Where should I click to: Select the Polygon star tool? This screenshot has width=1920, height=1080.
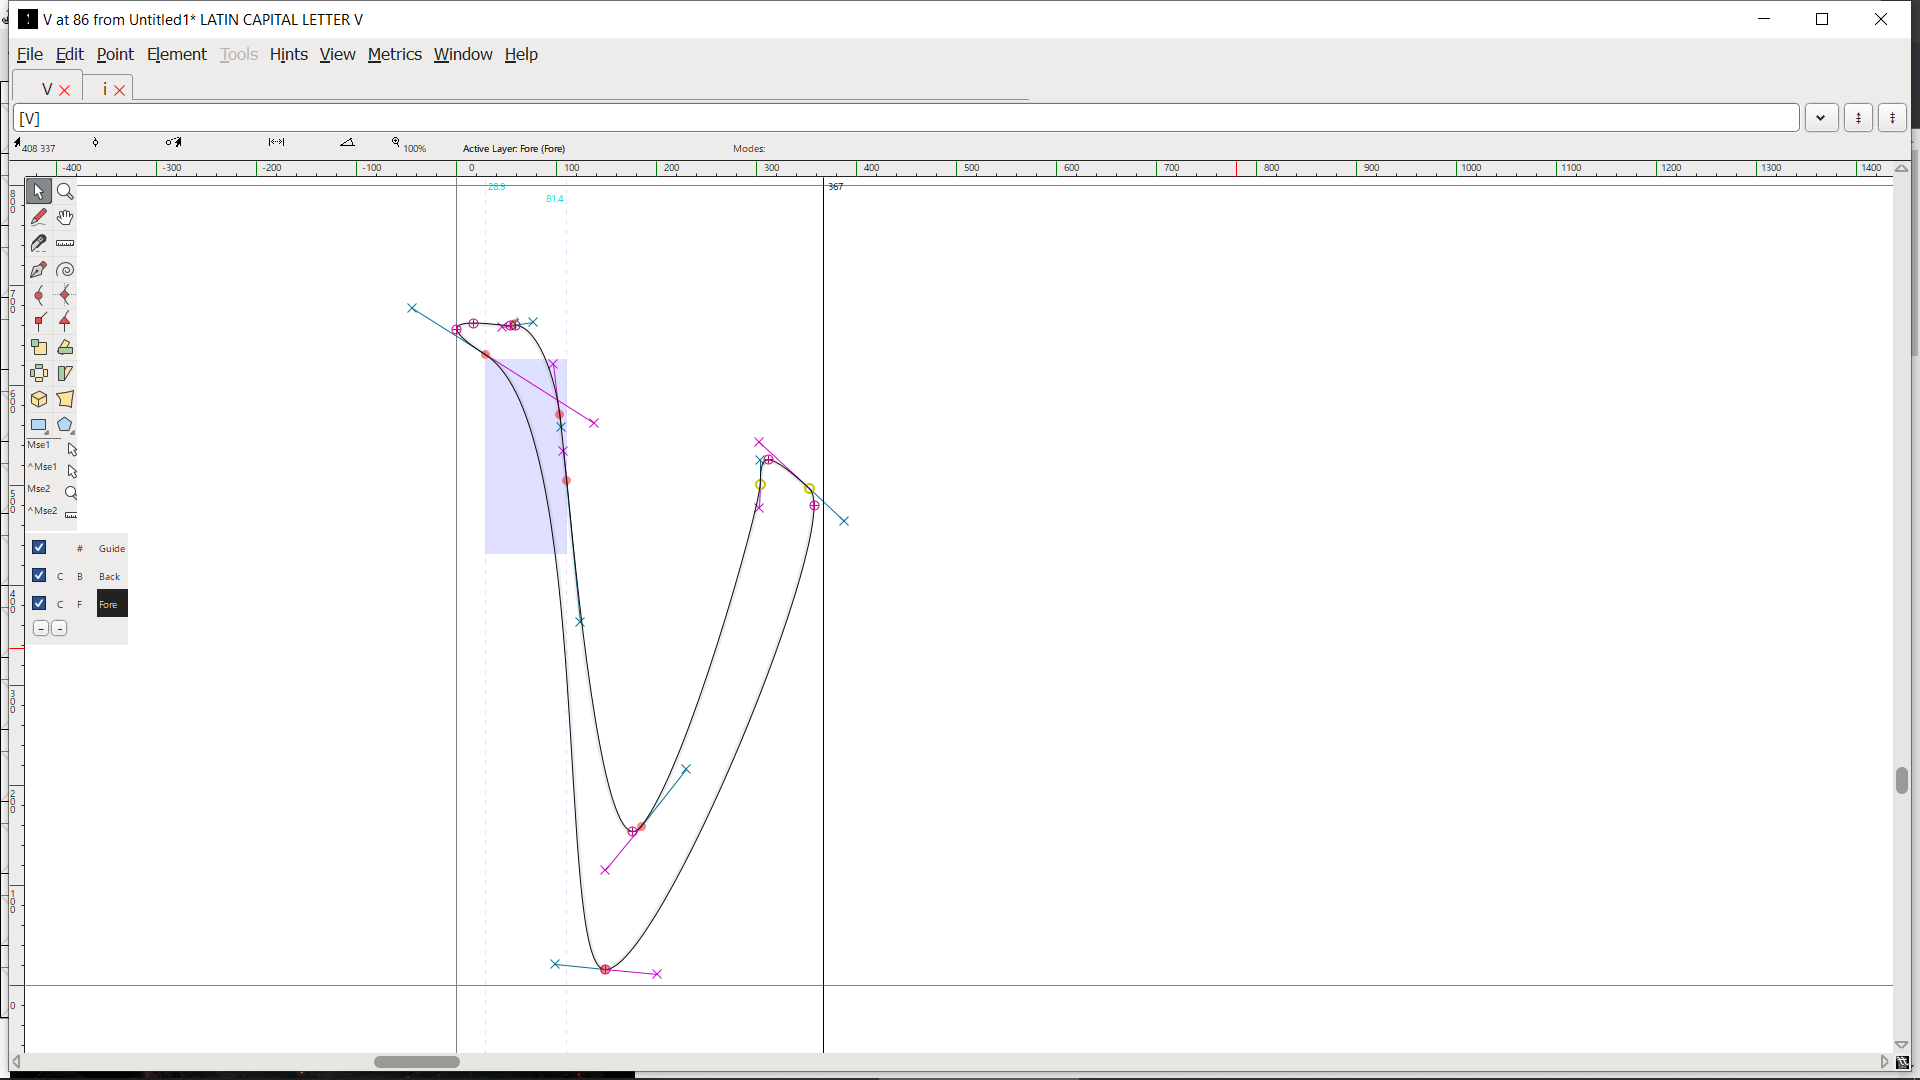coord(65,425)
